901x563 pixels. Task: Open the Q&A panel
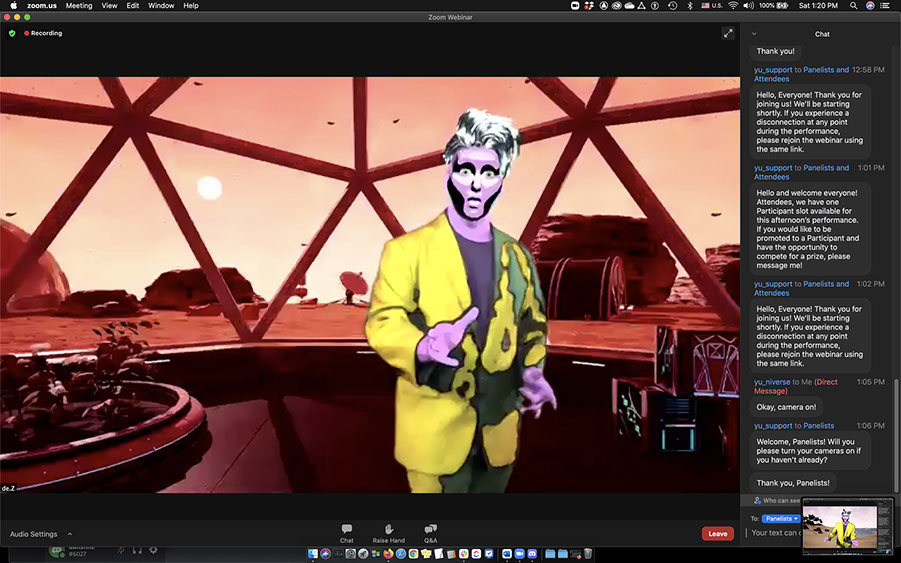[x=430, y=532]
